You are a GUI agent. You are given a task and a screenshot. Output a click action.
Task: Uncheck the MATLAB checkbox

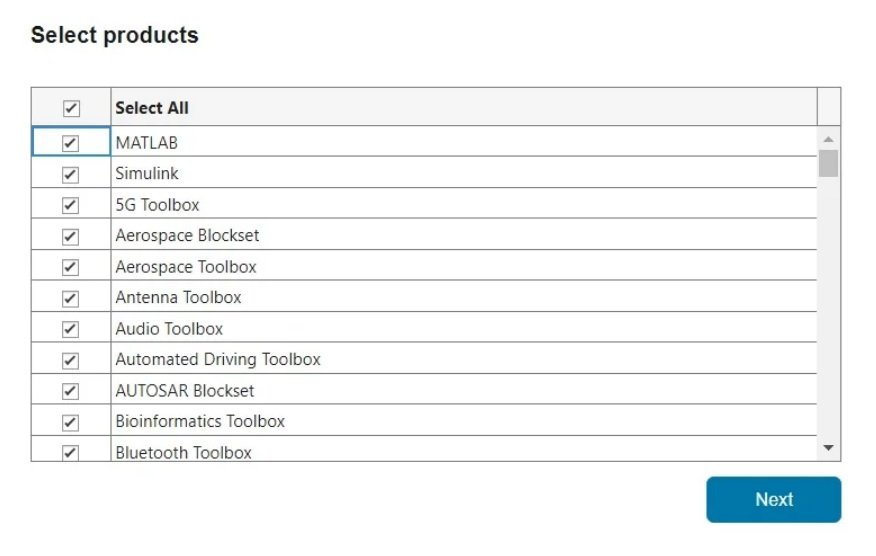click(70, 143)
